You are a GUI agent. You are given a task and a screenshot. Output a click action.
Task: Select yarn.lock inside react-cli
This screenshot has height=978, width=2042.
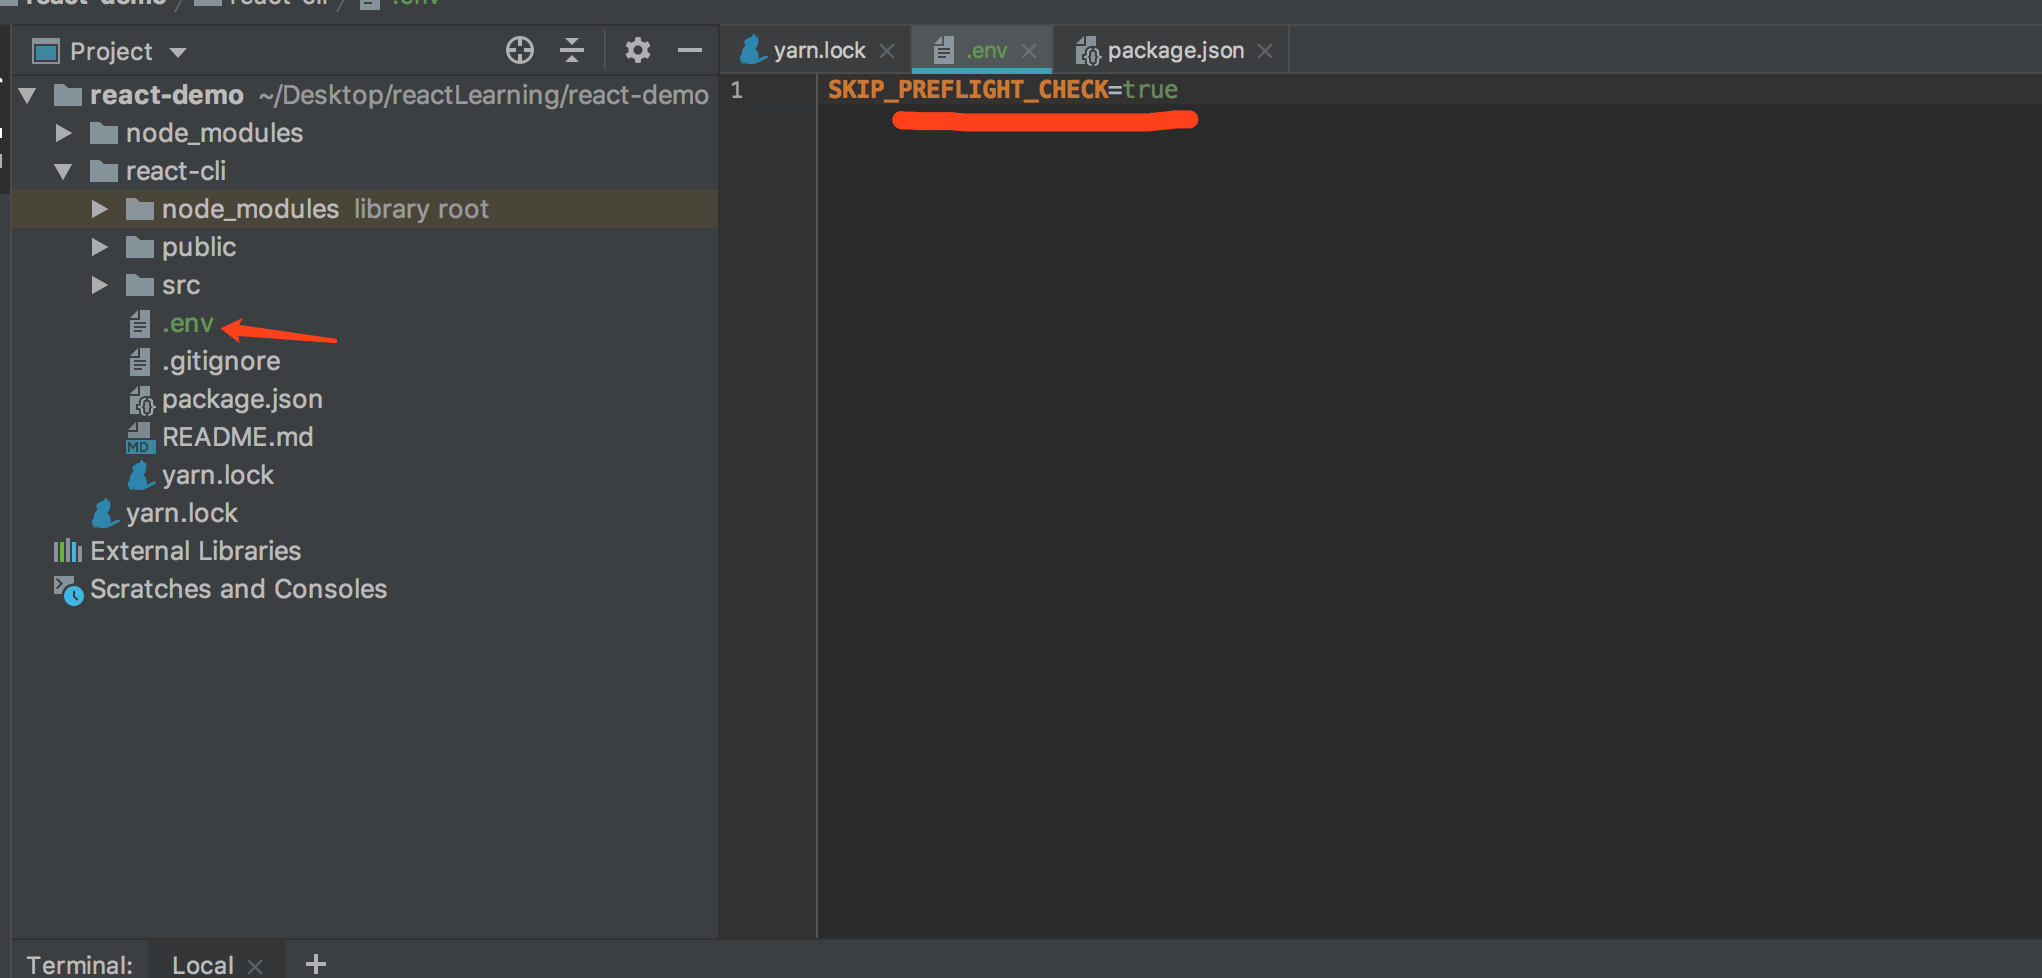pos(218,475)
